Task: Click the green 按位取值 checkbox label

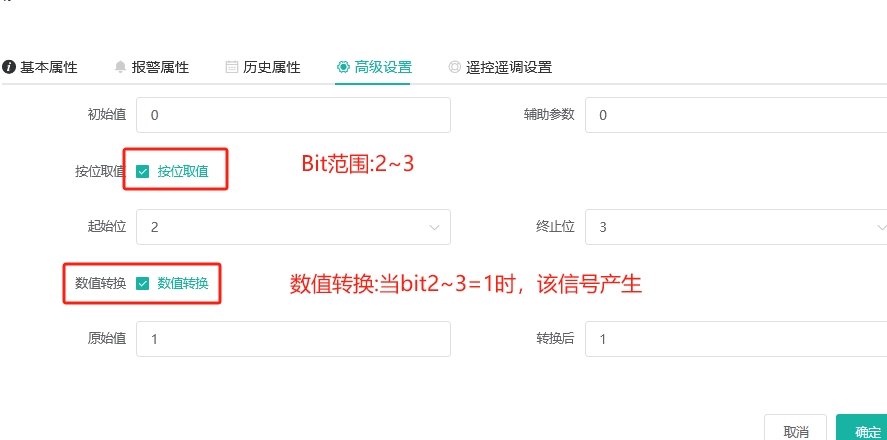Action: [183, 171]
